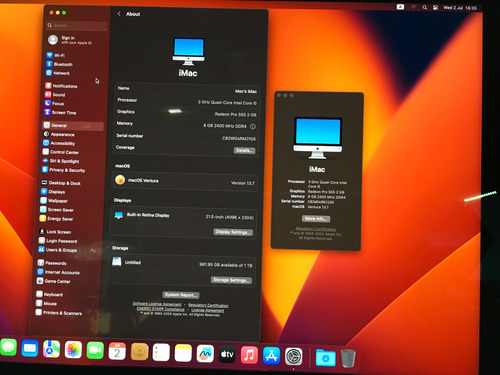Select Appearance in the sidebar
Viewport: 500px width, 375px height.
click(59, 134)
